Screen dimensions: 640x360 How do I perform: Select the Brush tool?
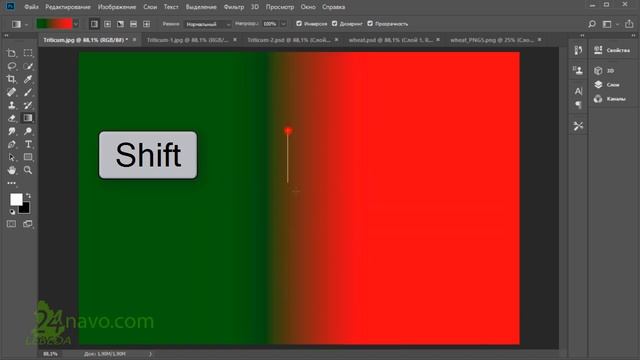pyautogui.click(x=28, y=92)
